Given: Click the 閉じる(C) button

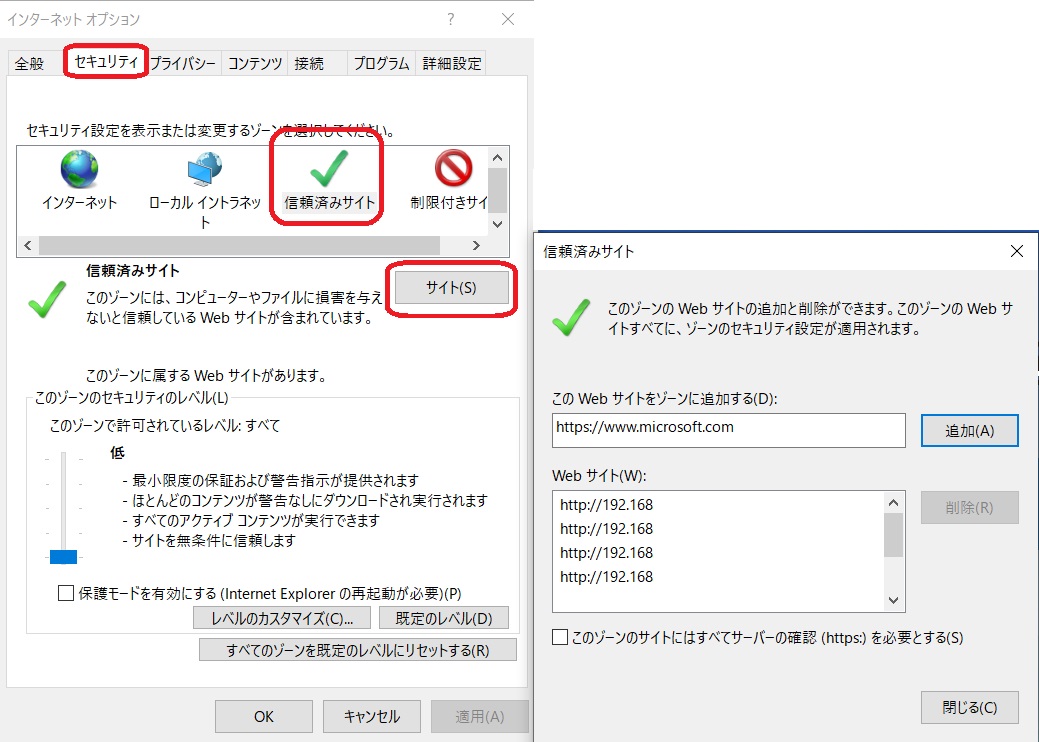Looking at the screenshot, I should [x=969, y=707].
